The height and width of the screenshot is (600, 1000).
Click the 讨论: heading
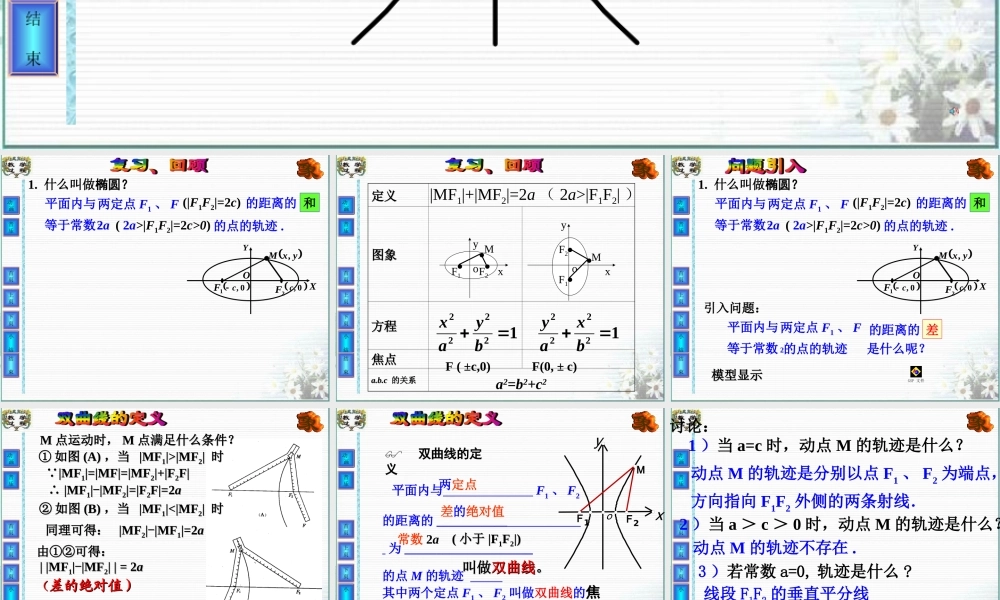(689, 425)
